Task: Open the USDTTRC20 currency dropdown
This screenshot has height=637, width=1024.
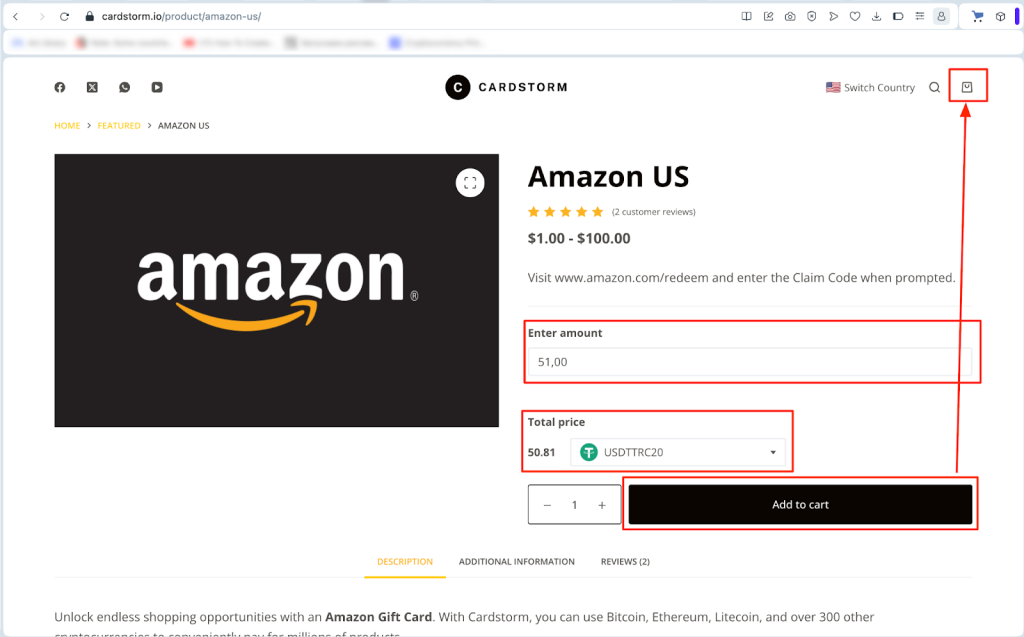Action: 680,452
